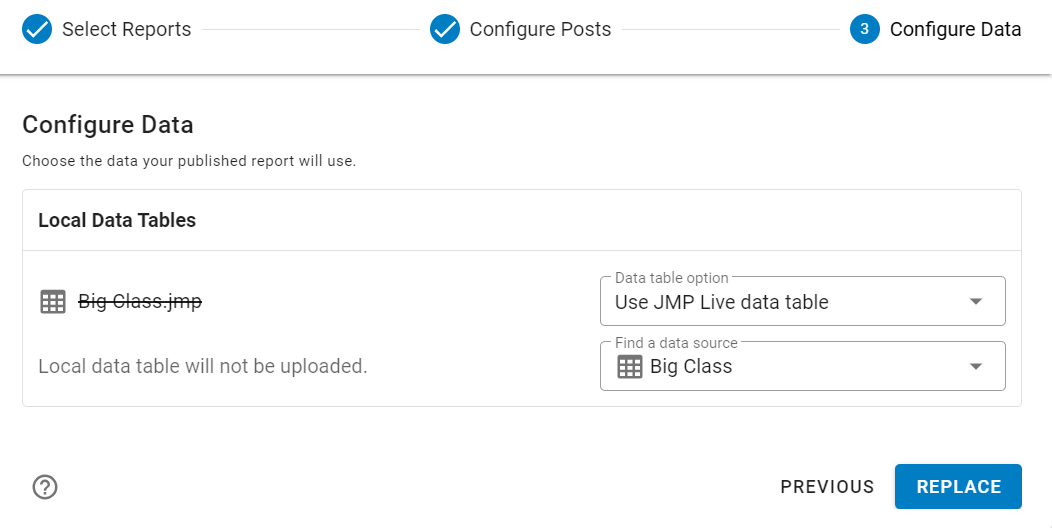Image resolution: width=1052 pixels, height=528 pixels.
Task: Go back to the Select Reports step label
Action: pyautogui.click(x=126, y=30)
